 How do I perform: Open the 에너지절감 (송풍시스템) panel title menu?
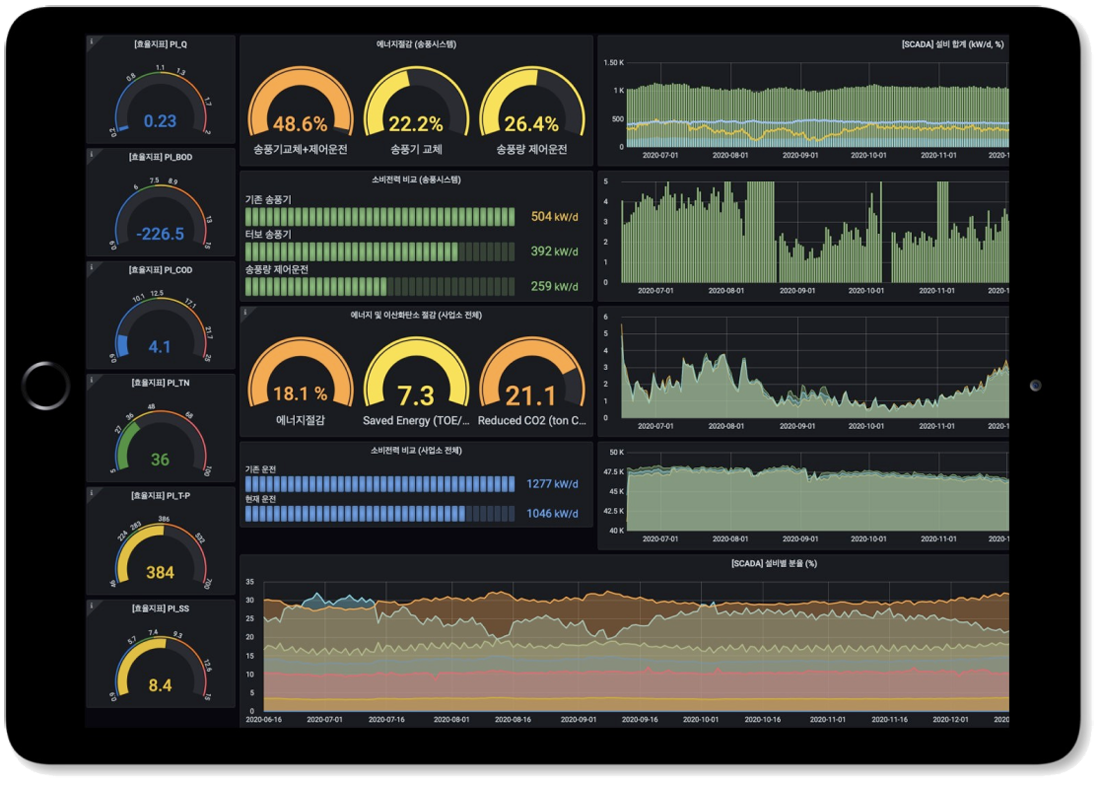coord(415,44)
